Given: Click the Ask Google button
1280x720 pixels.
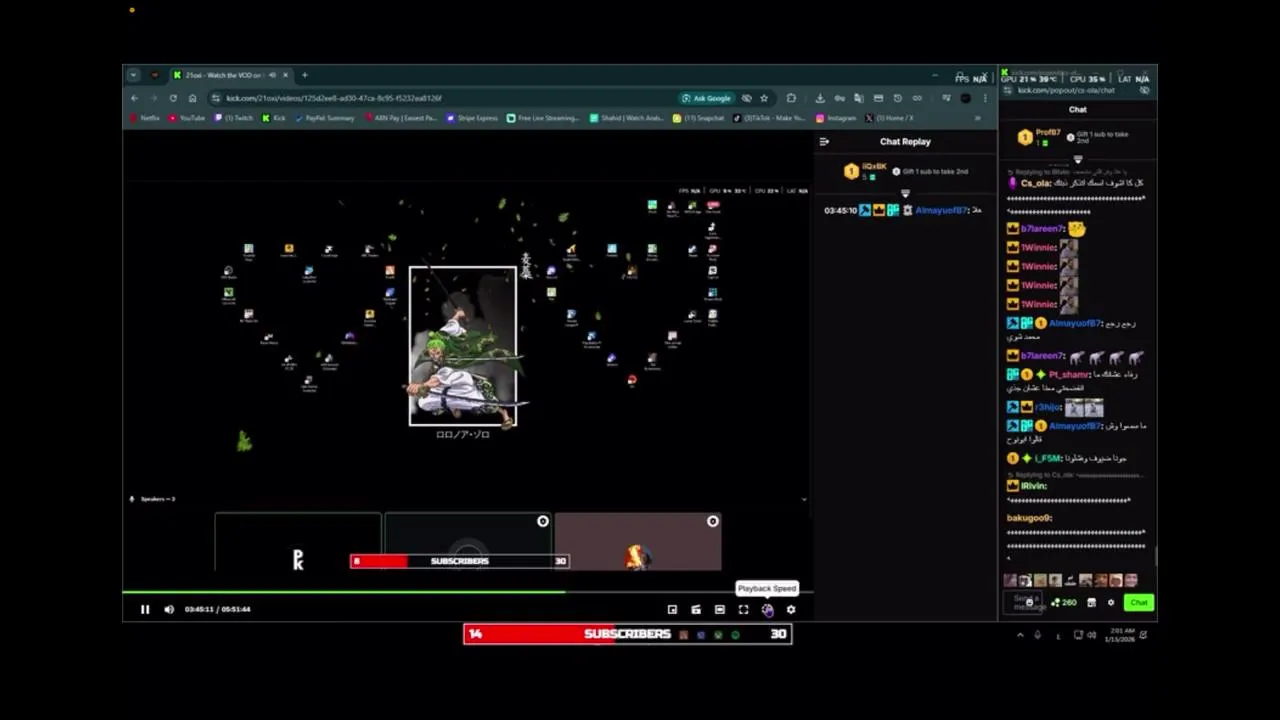Looking at the screenshot, I should (x=706, y=98).
